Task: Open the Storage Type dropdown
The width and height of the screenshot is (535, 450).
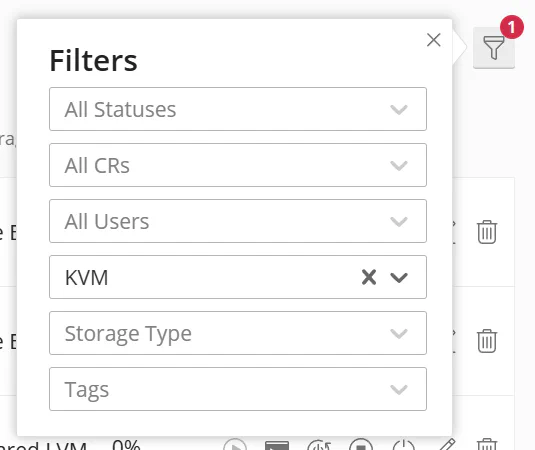Action: tap(238, 333)
